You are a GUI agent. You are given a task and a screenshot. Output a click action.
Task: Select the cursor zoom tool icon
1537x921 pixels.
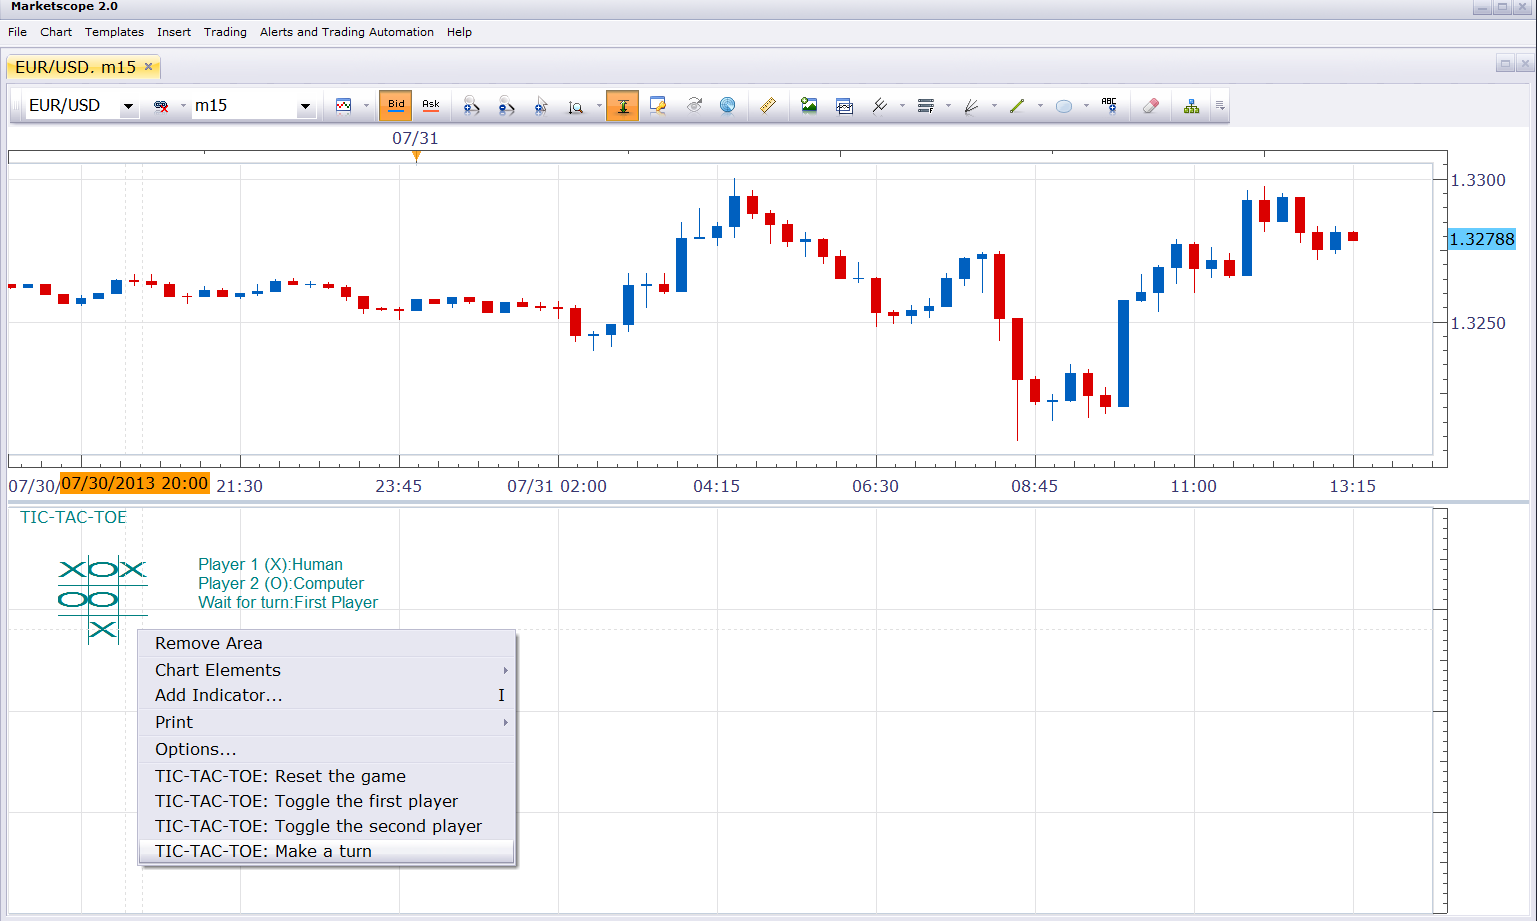click(541, 105)
